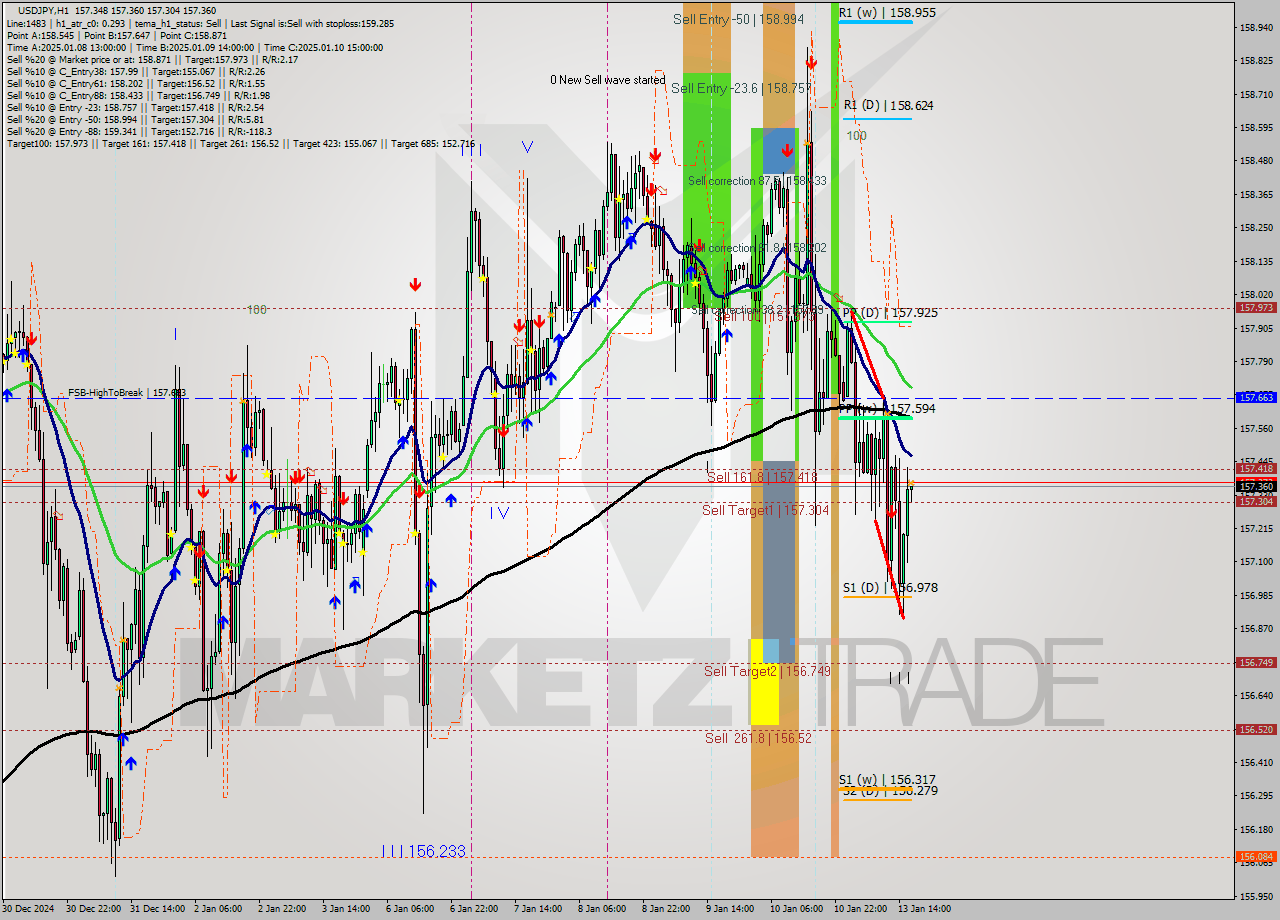Click the '6 Jan 06:00' time axis label
This screenshot has width=1280, height=920.
coord(411,909)
